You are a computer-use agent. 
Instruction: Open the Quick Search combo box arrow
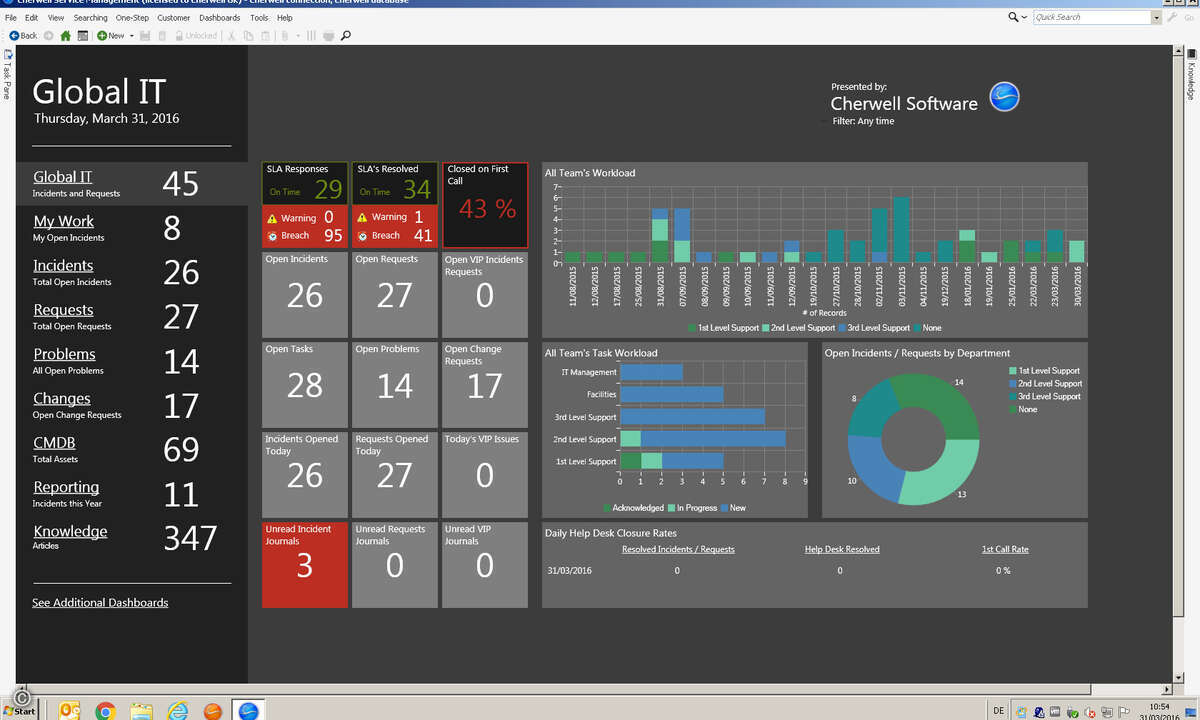tap(1157, 17)
